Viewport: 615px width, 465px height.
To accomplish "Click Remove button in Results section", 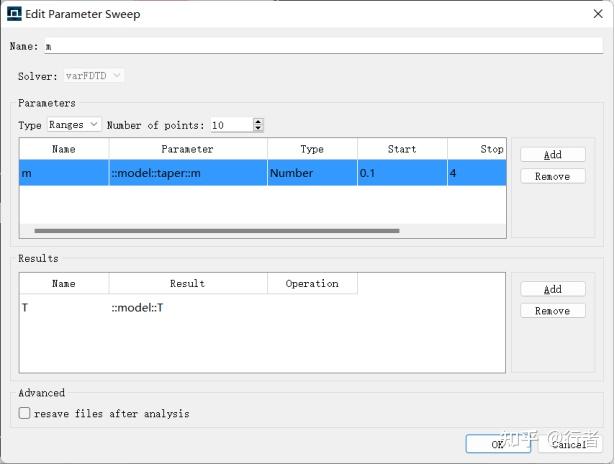I will 552,311.
